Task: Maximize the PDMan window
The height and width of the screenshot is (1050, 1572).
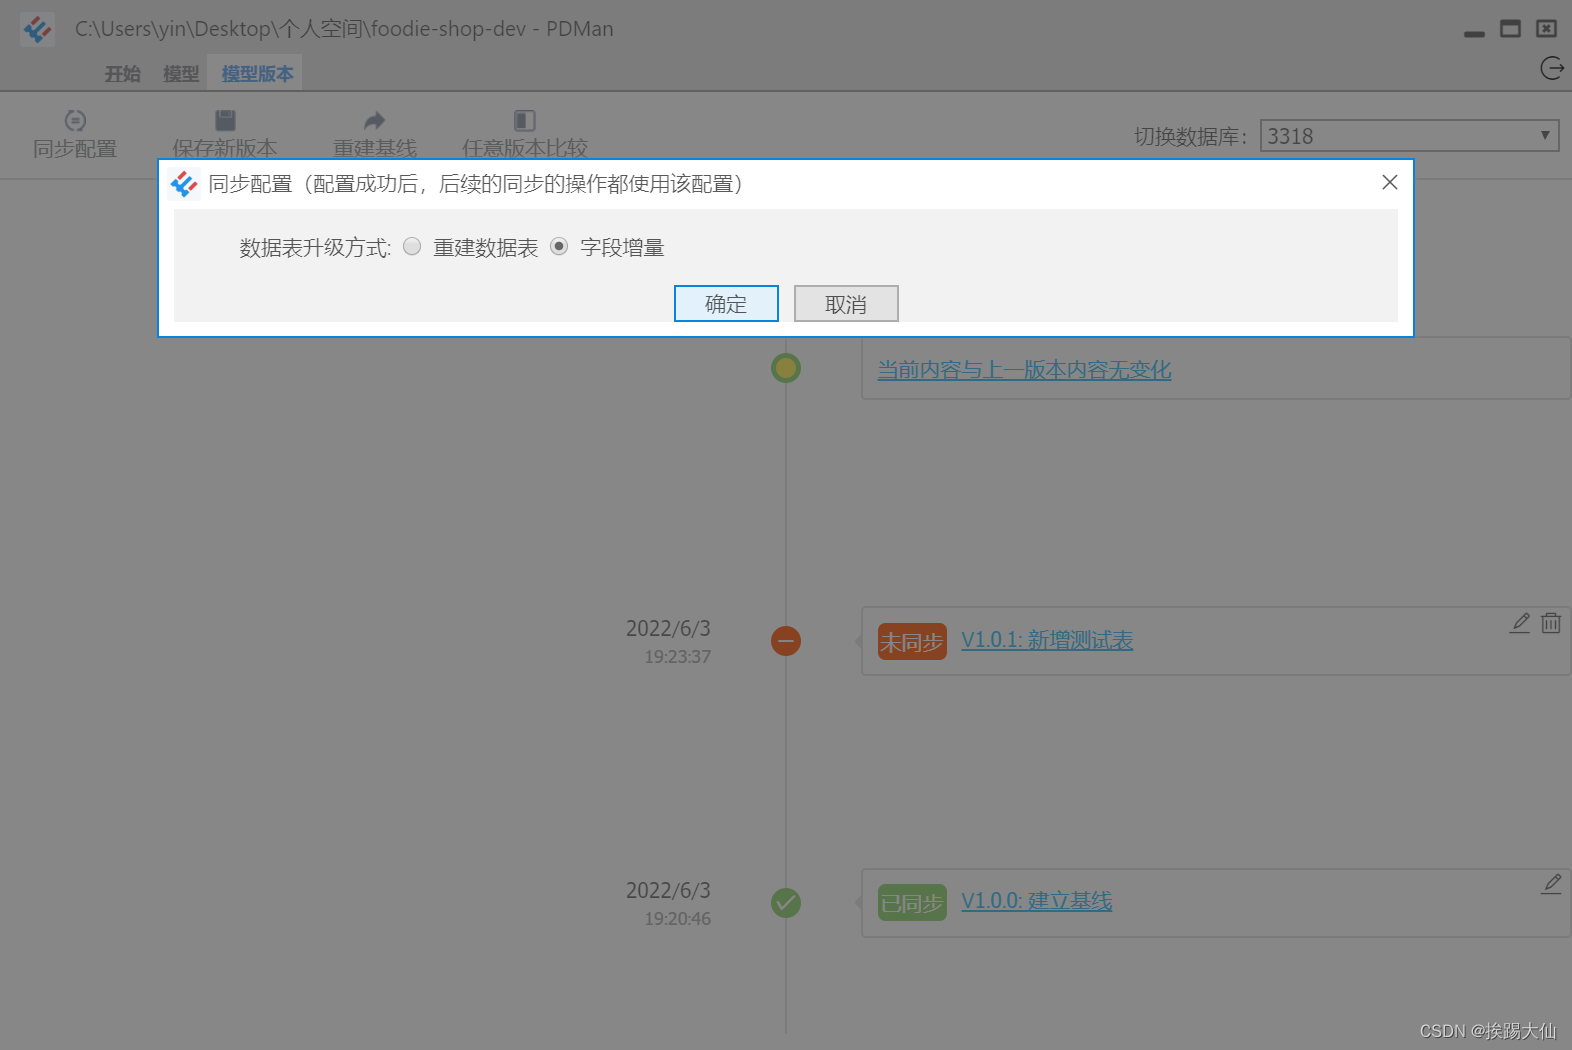Action: pos(1510,29)
